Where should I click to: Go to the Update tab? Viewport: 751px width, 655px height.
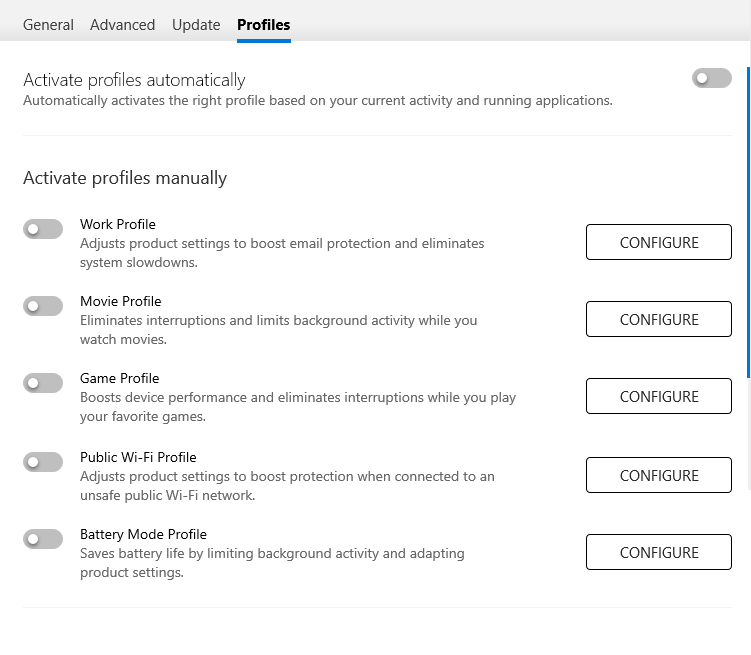click(196, 25)
